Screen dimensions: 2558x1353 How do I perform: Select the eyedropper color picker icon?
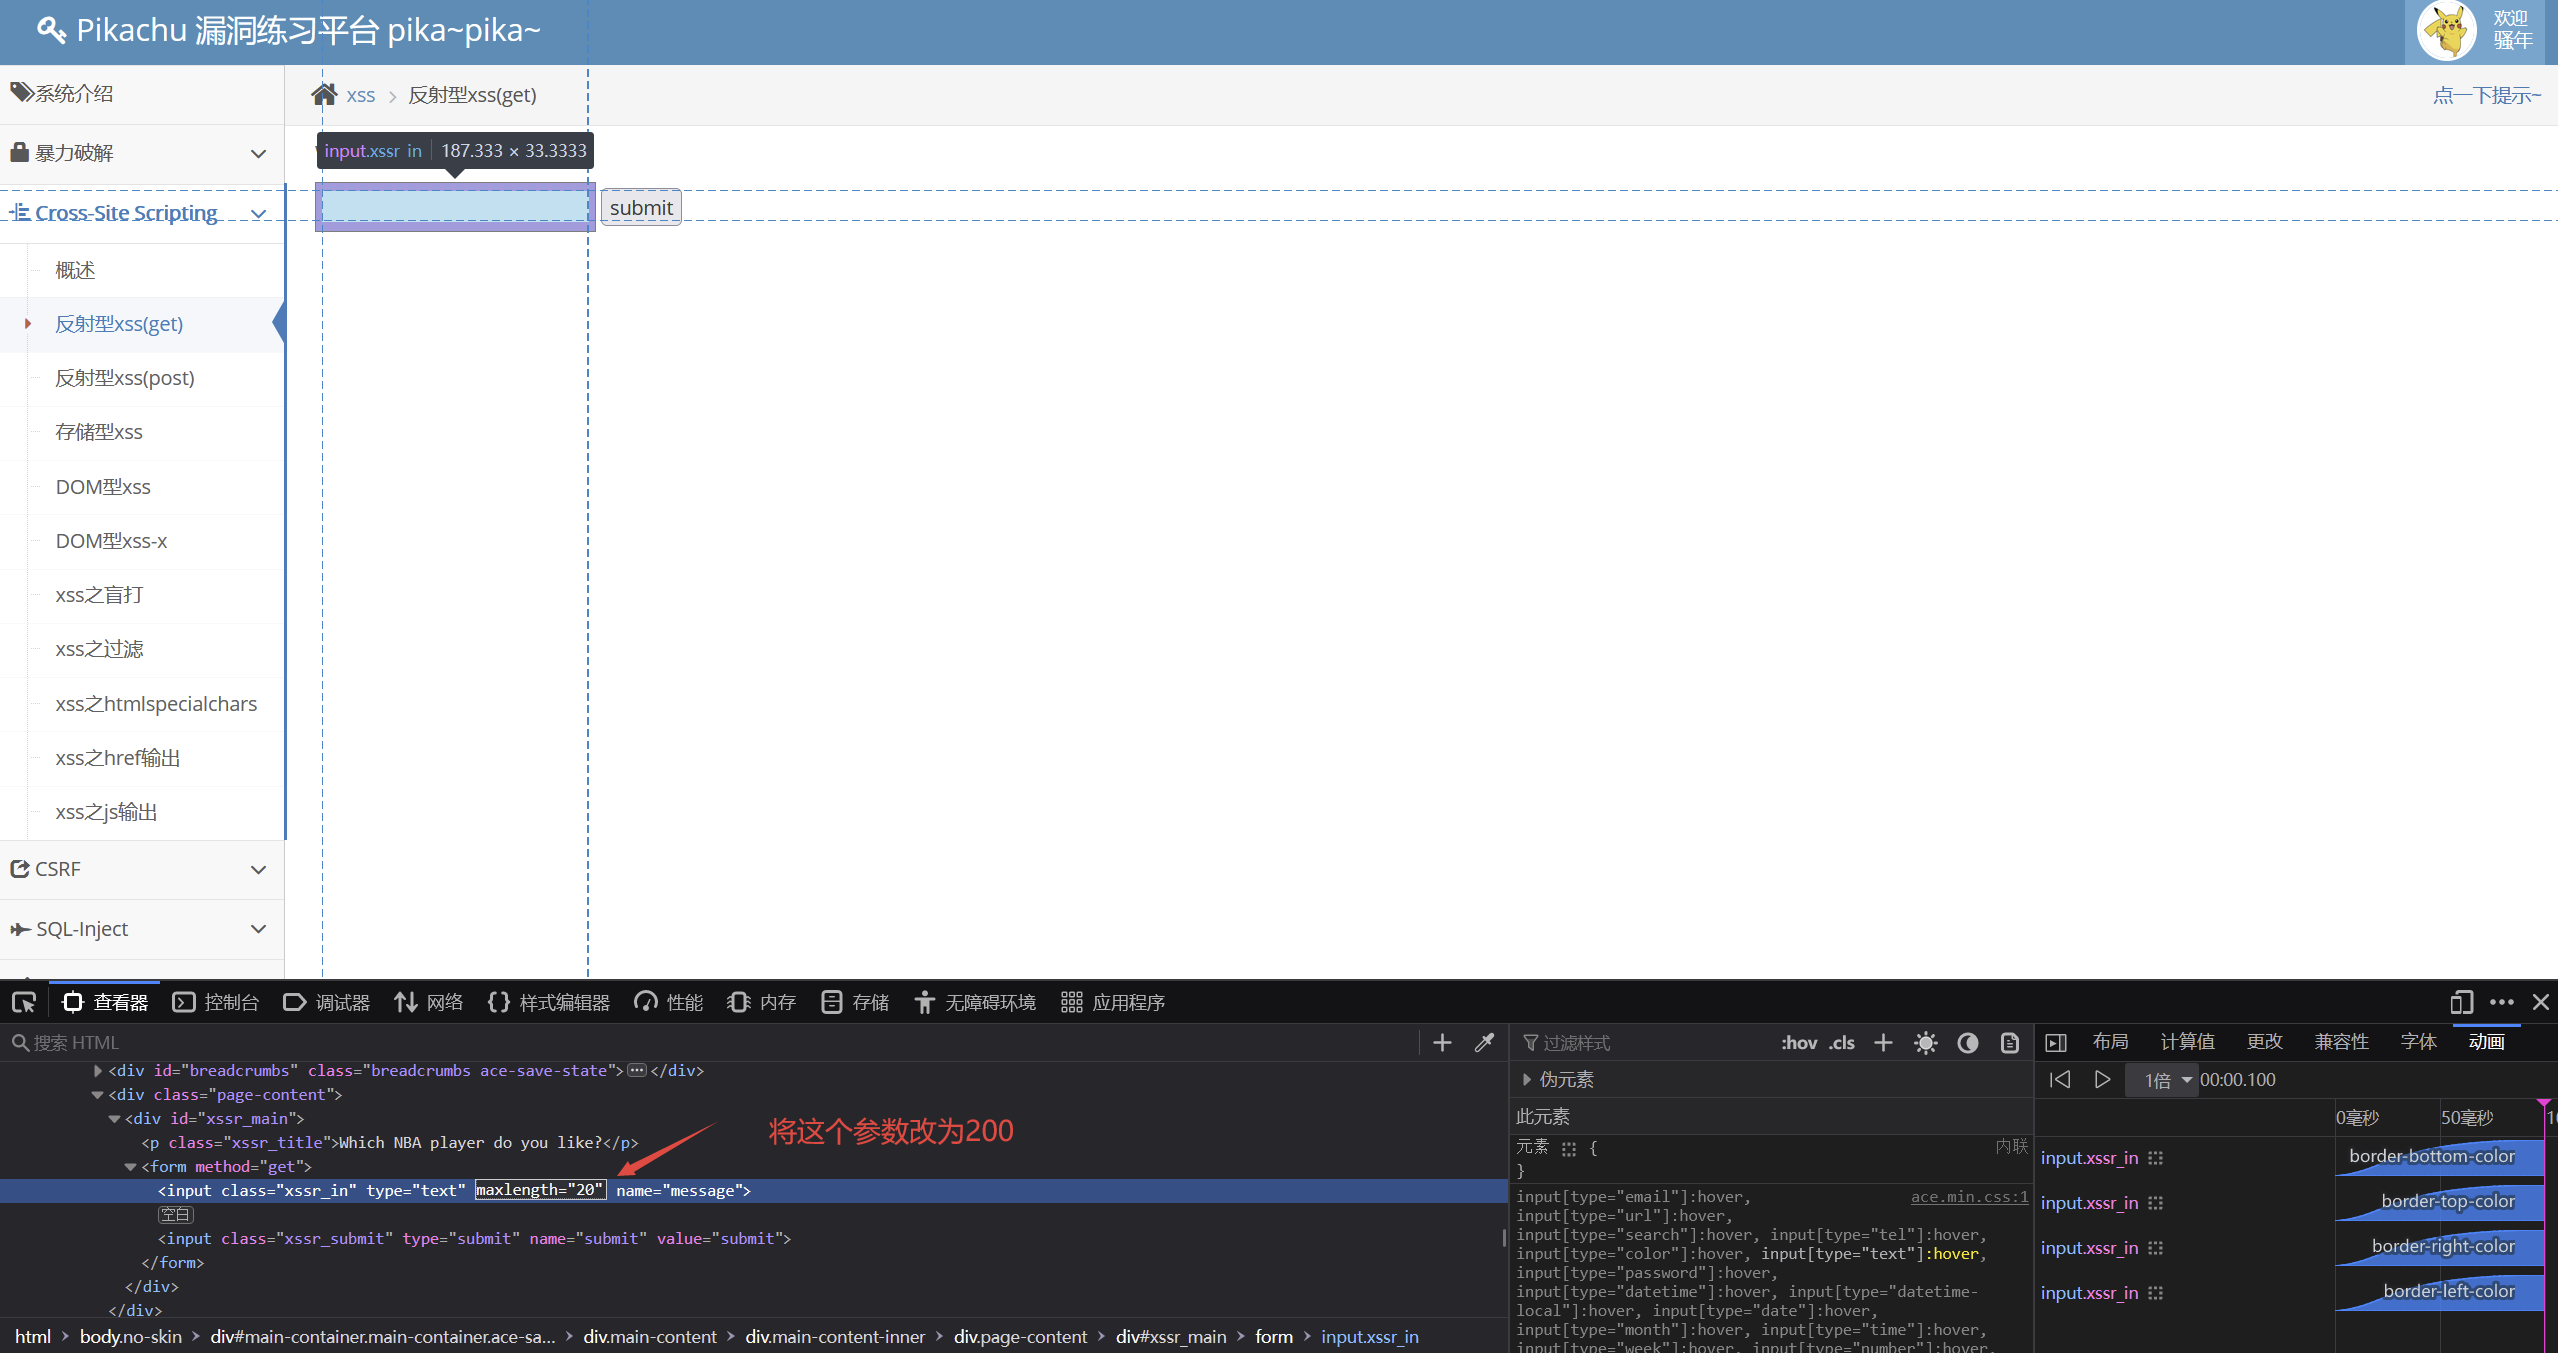point(1484,1043)
